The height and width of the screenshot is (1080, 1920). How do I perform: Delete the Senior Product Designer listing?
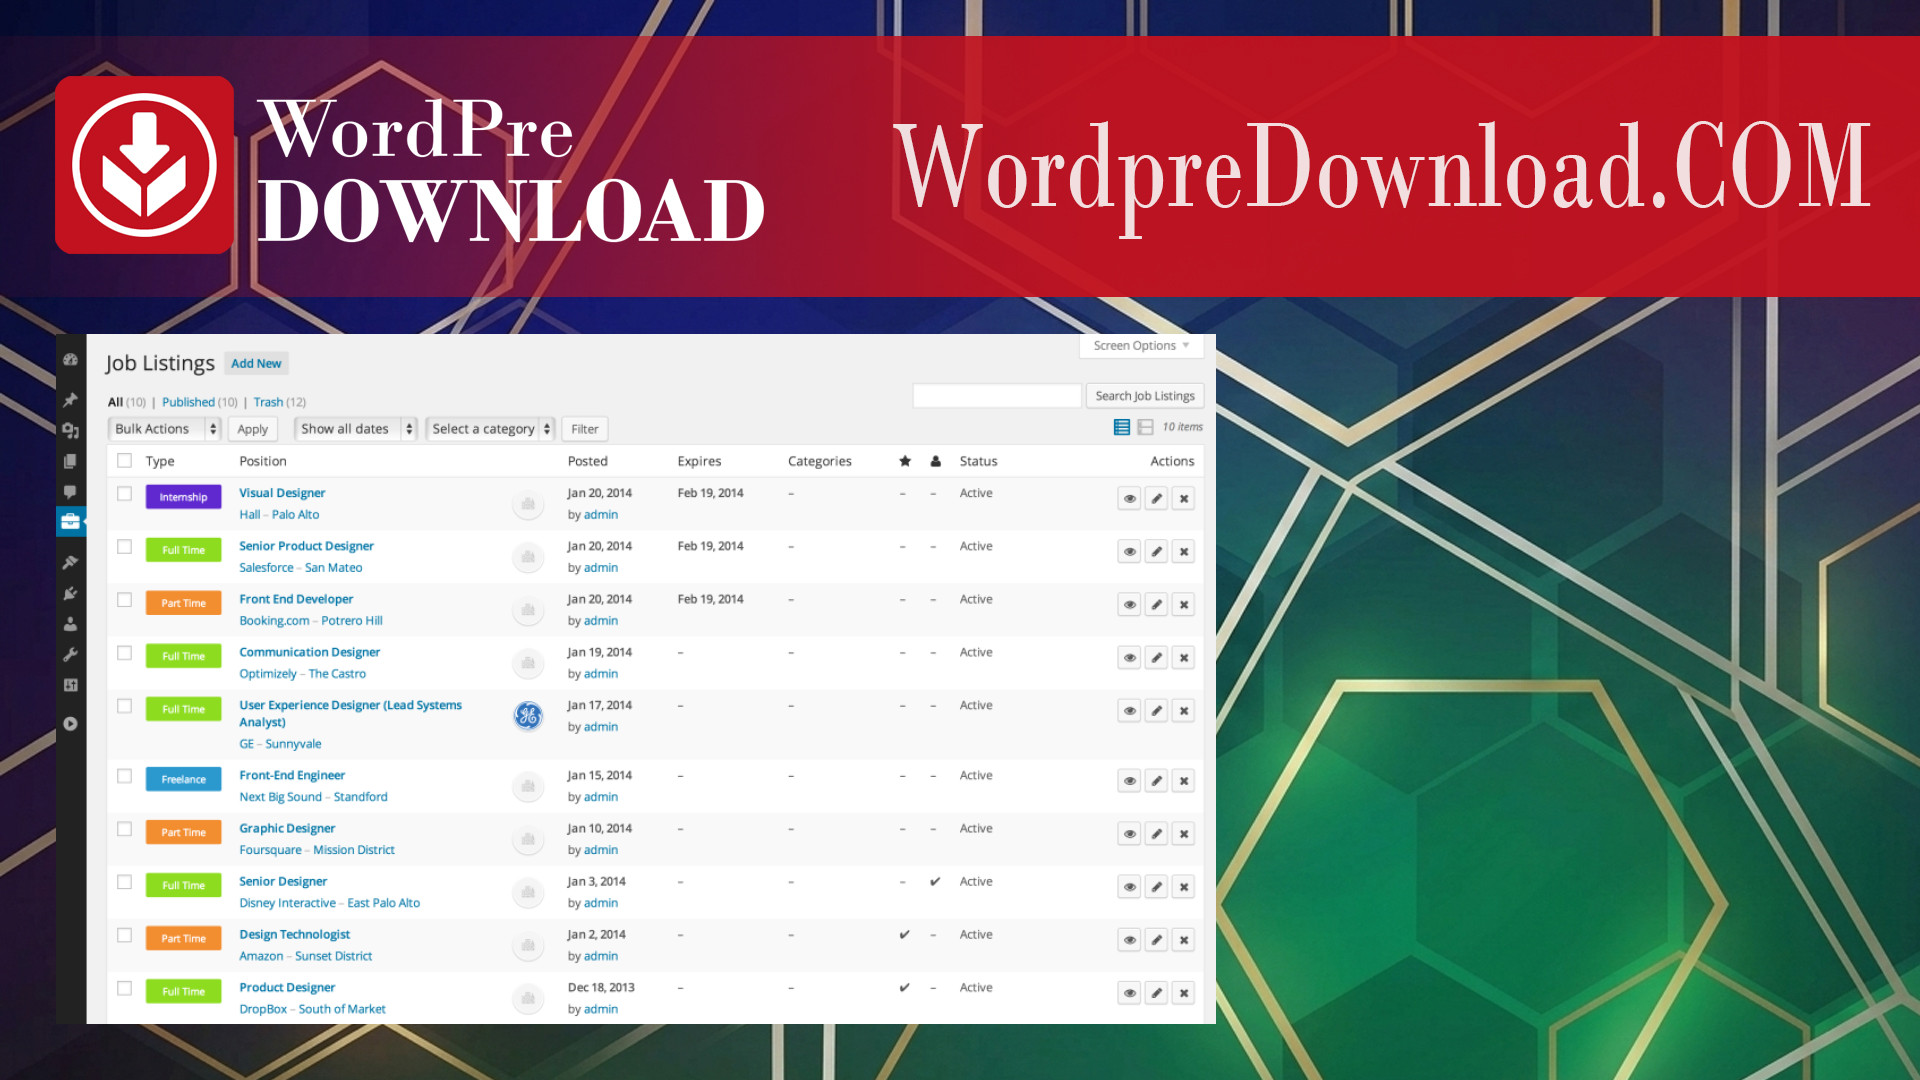(x=1183, y=551)
